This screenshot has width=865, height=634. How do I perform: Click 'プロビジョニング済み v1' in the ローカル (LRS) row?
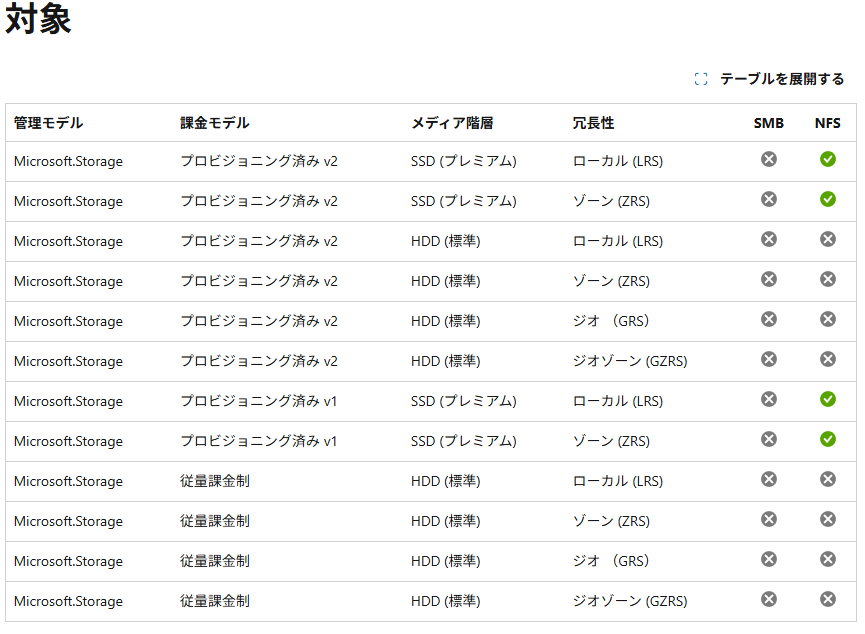(x=259, y=401)
